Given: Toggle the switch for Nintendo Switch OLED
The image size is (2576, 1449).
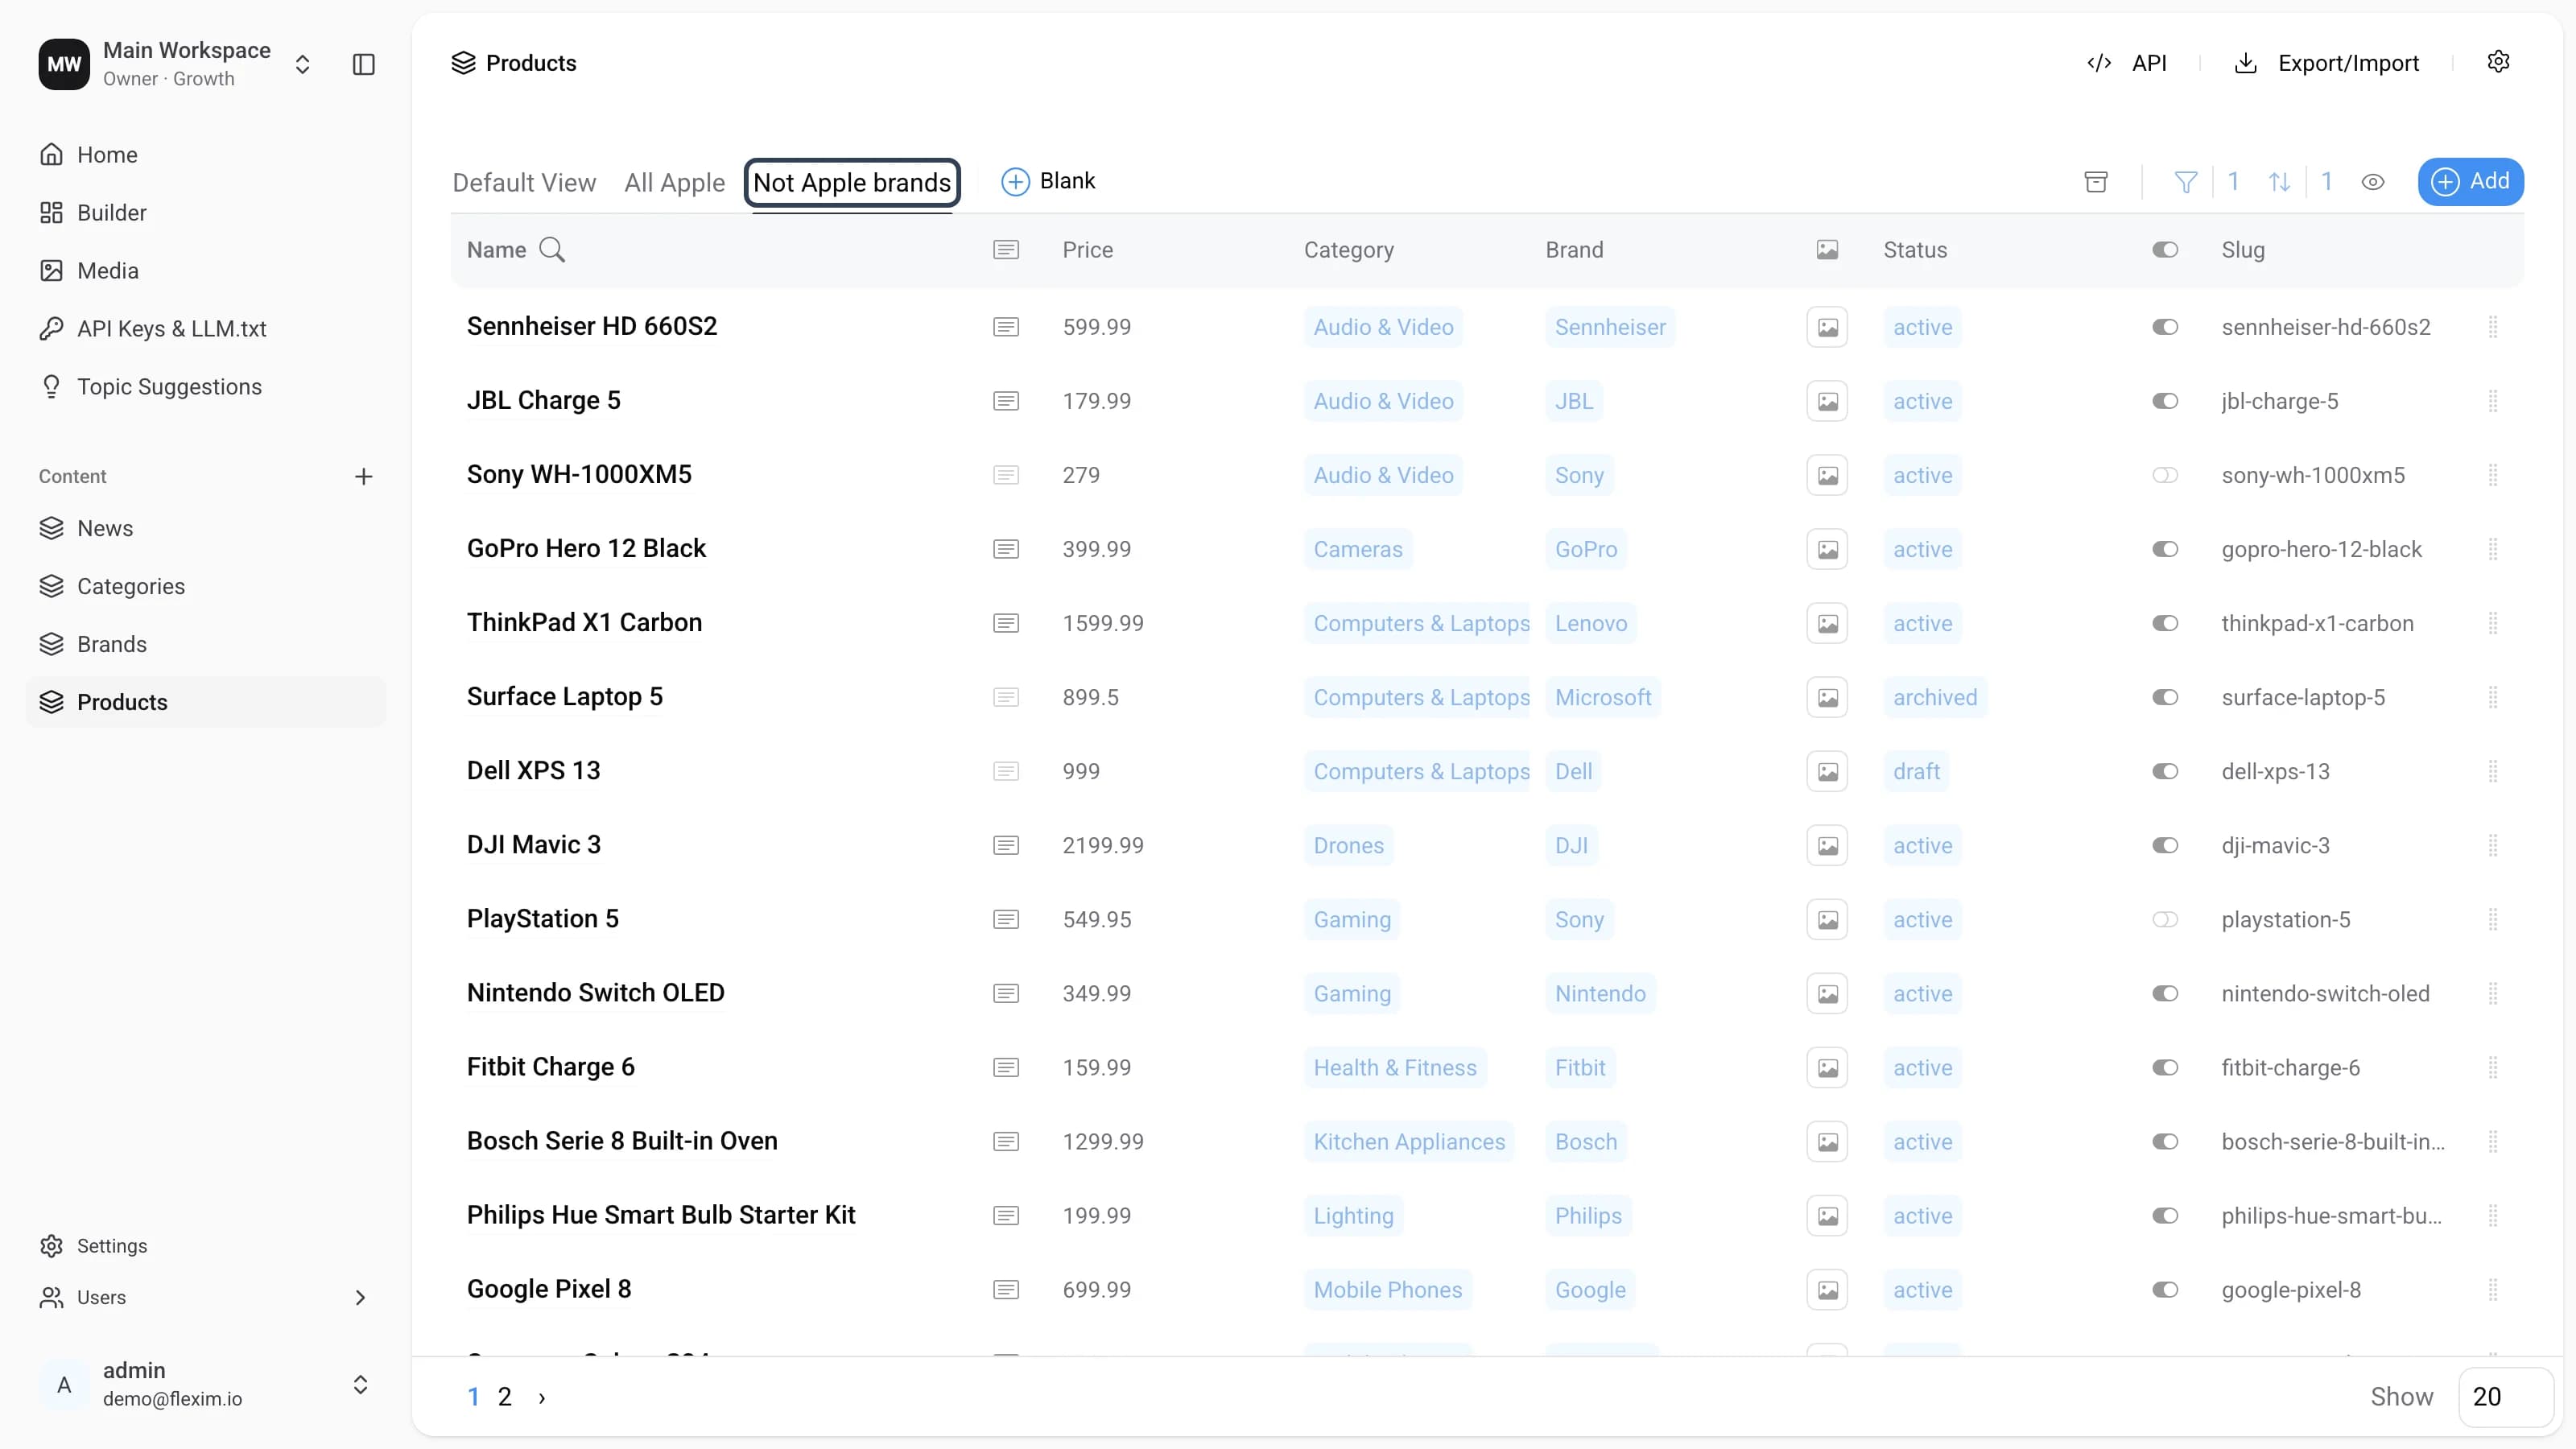Looking at the screenshot, I should [2165, 993].
